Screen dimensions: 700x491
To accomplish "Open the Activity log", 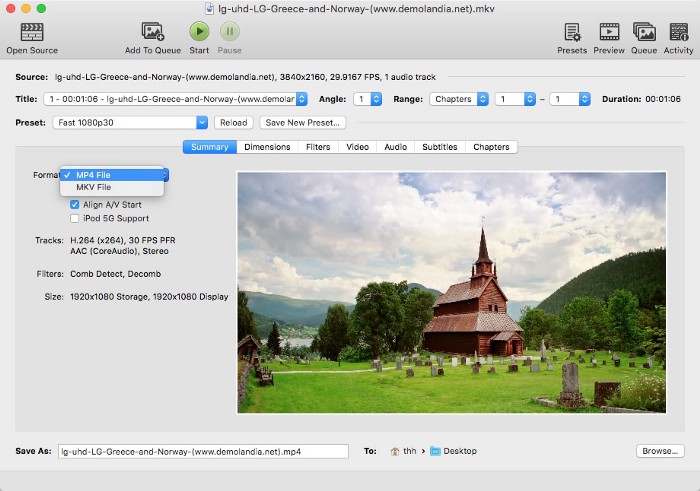I will click(x=678, y=32).
